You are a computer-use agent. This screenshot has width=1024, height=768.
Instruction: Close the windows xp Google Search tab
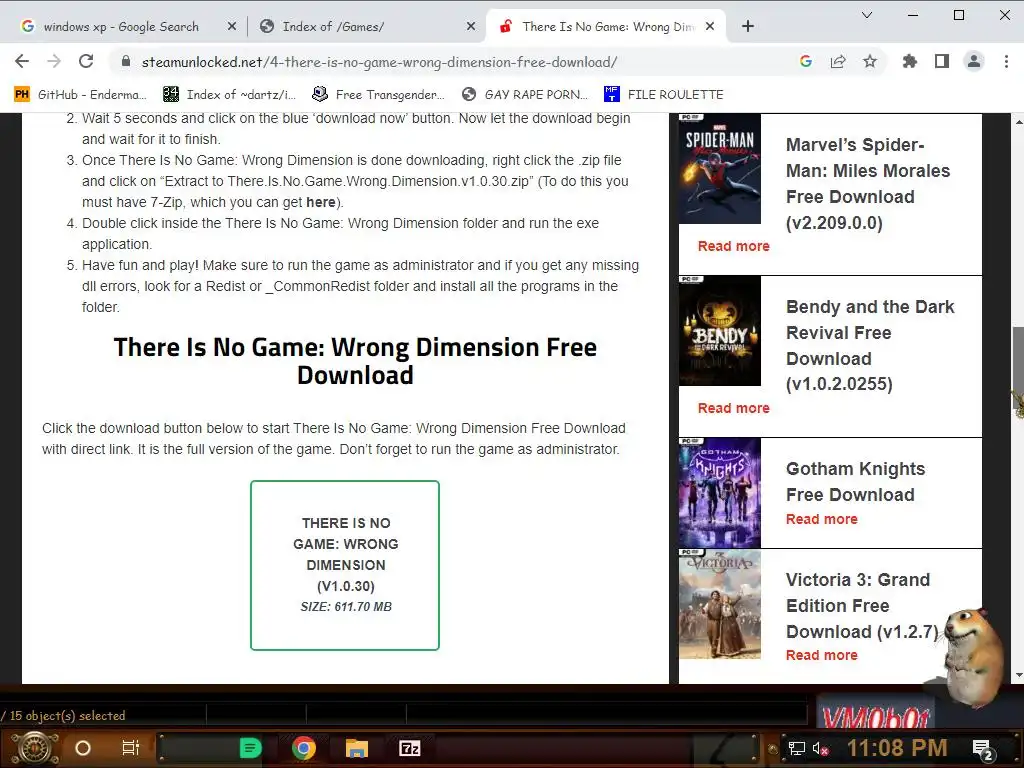(232, 26)
